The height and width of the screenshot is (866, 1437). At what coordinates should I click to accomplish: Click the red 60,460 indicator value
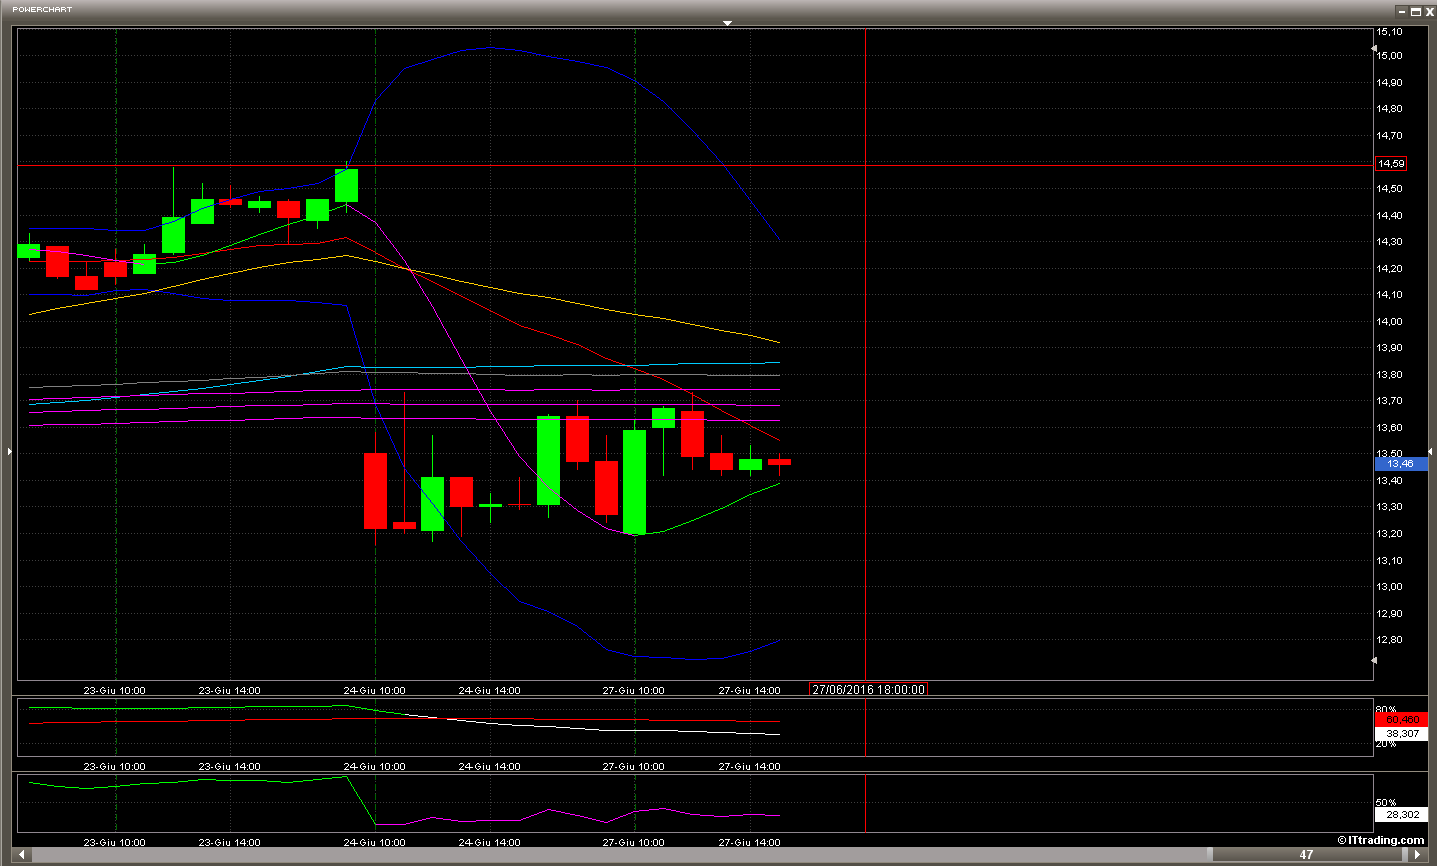1401,719
